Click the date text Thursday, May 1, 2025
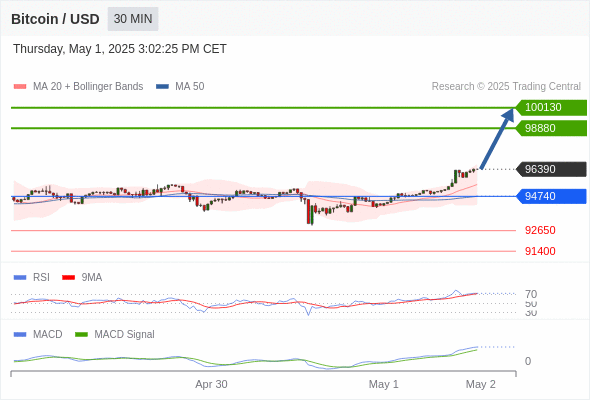590x400 pixels. click(x=74, y=49)
